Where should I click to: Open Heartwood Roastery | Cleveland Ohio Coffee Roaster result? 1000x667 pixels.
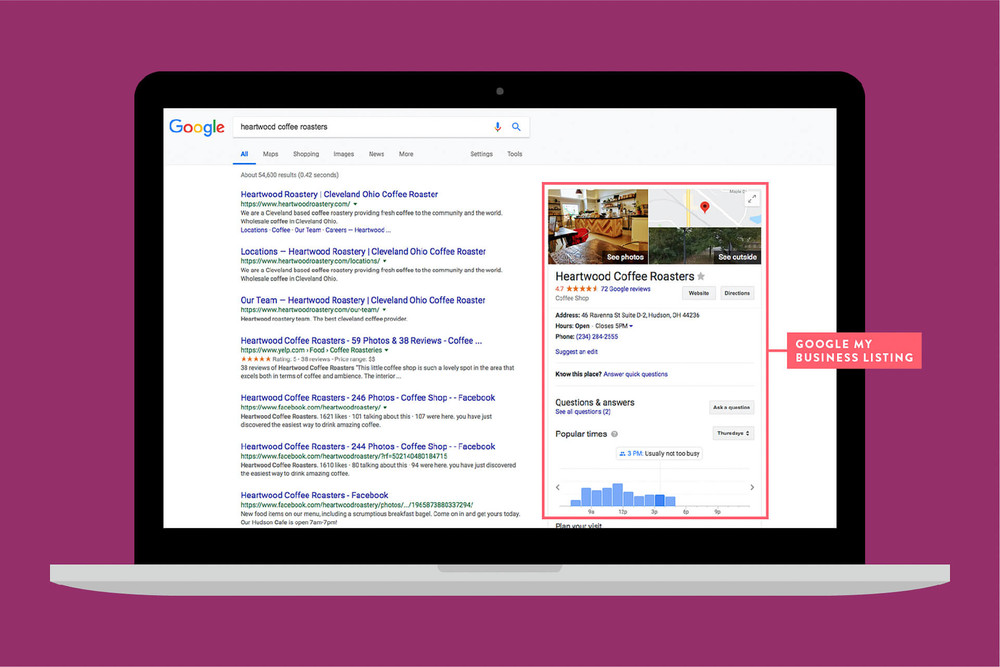(x=339, y=194)
